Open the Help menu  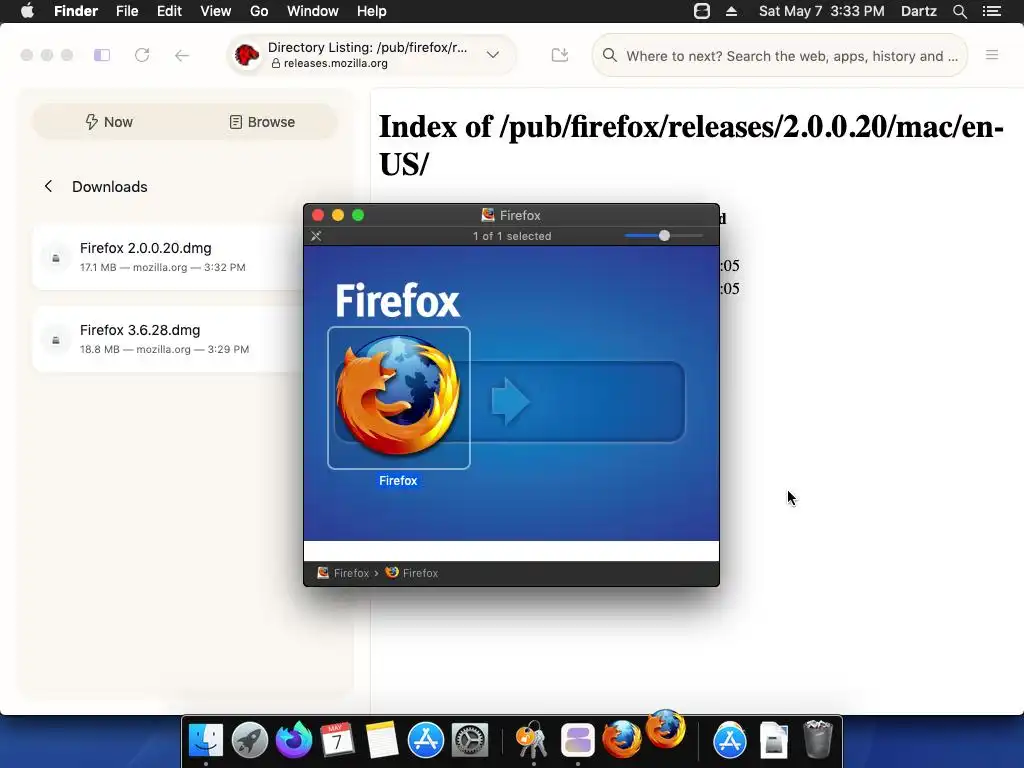372,11
